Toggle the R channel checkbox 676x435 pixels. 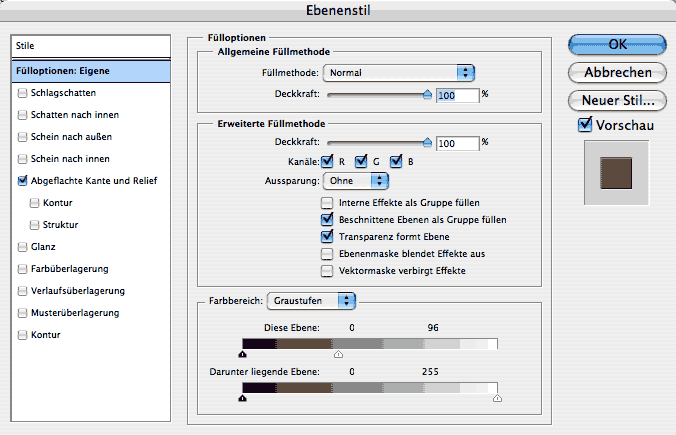(327, 161)
